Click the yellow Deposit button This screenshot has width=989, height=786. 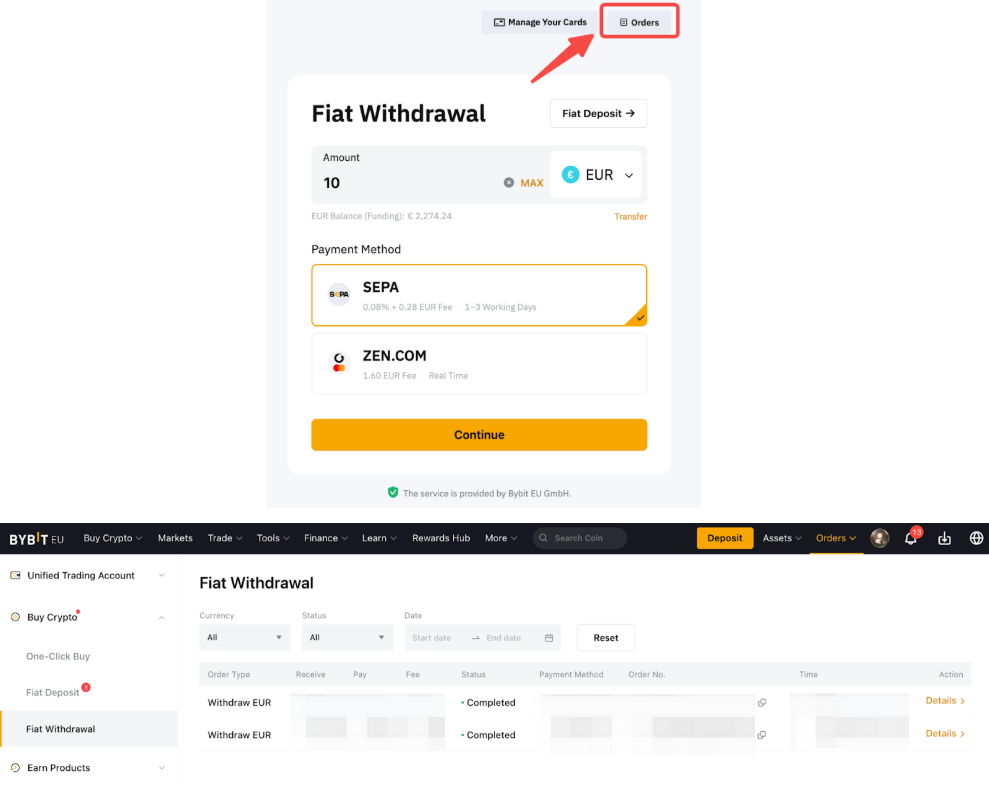pyautogui.click(x=724, y=538)
